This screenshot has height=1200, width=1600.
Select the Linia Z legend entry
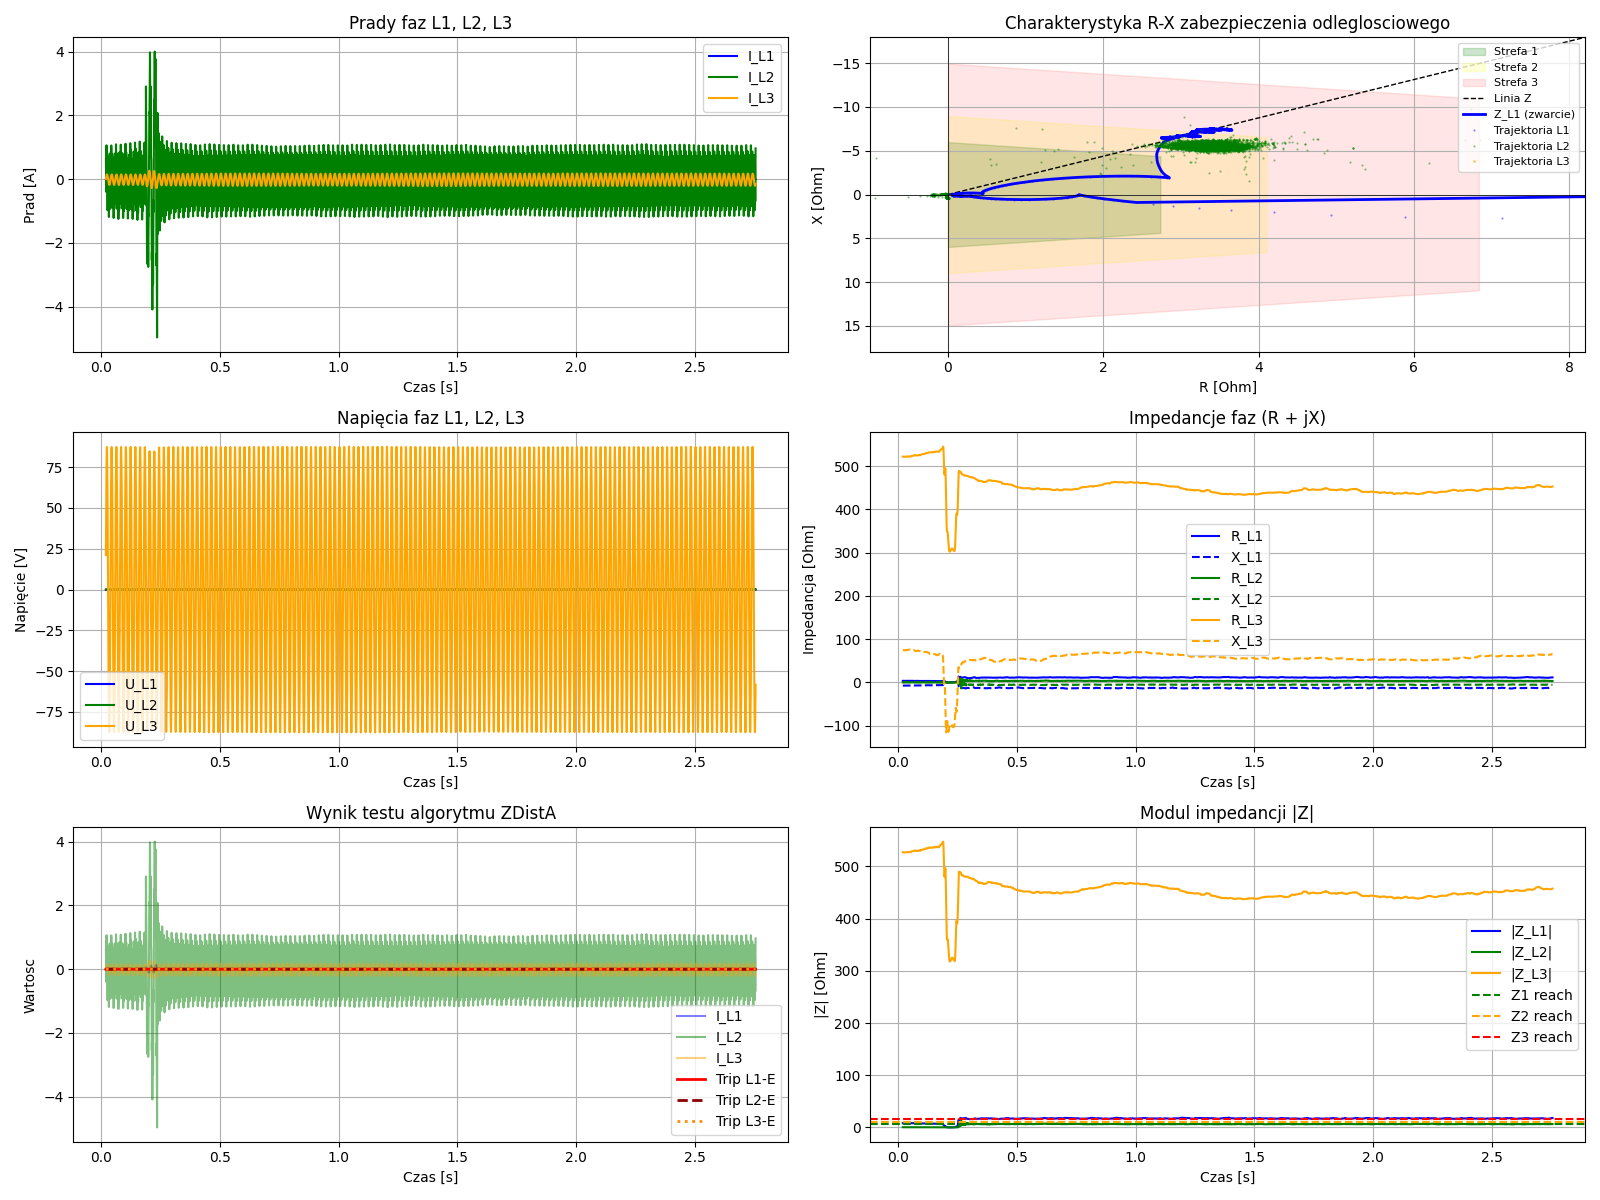point(1512,98)
